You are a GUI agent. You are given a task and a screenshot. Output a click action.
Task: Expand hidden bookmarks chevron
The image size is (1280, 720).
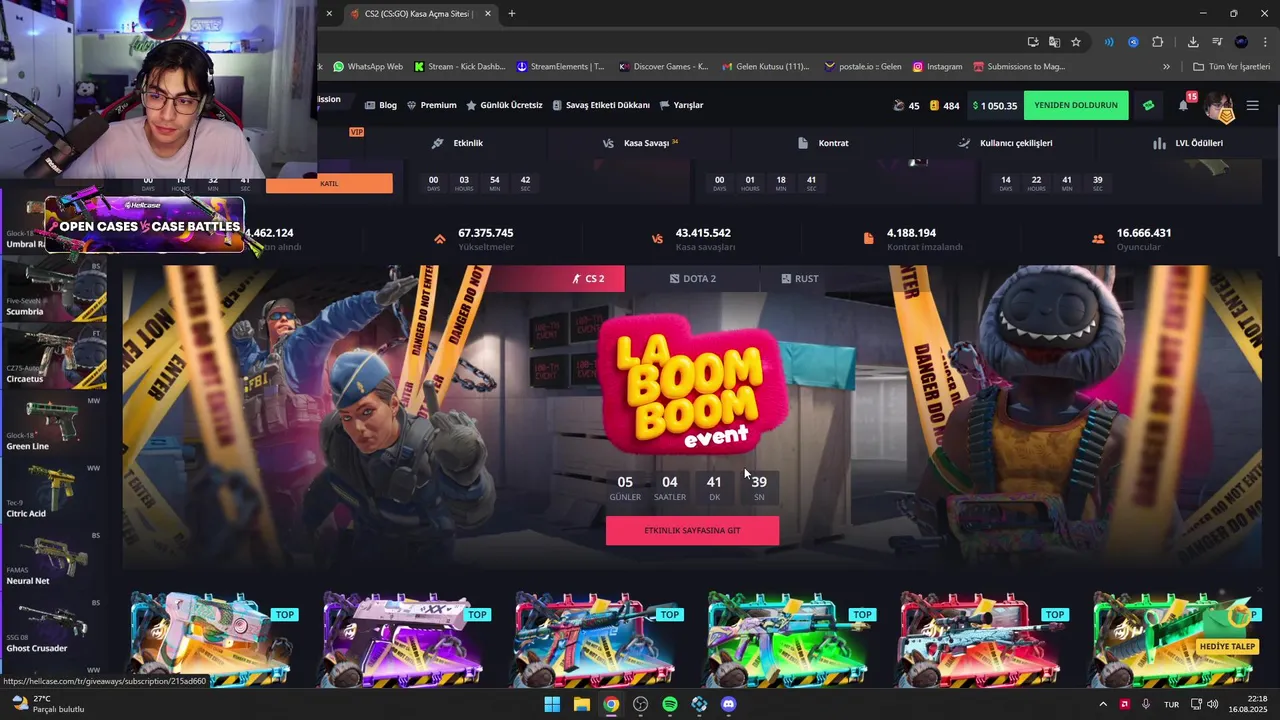click(x=1166, y=67)
